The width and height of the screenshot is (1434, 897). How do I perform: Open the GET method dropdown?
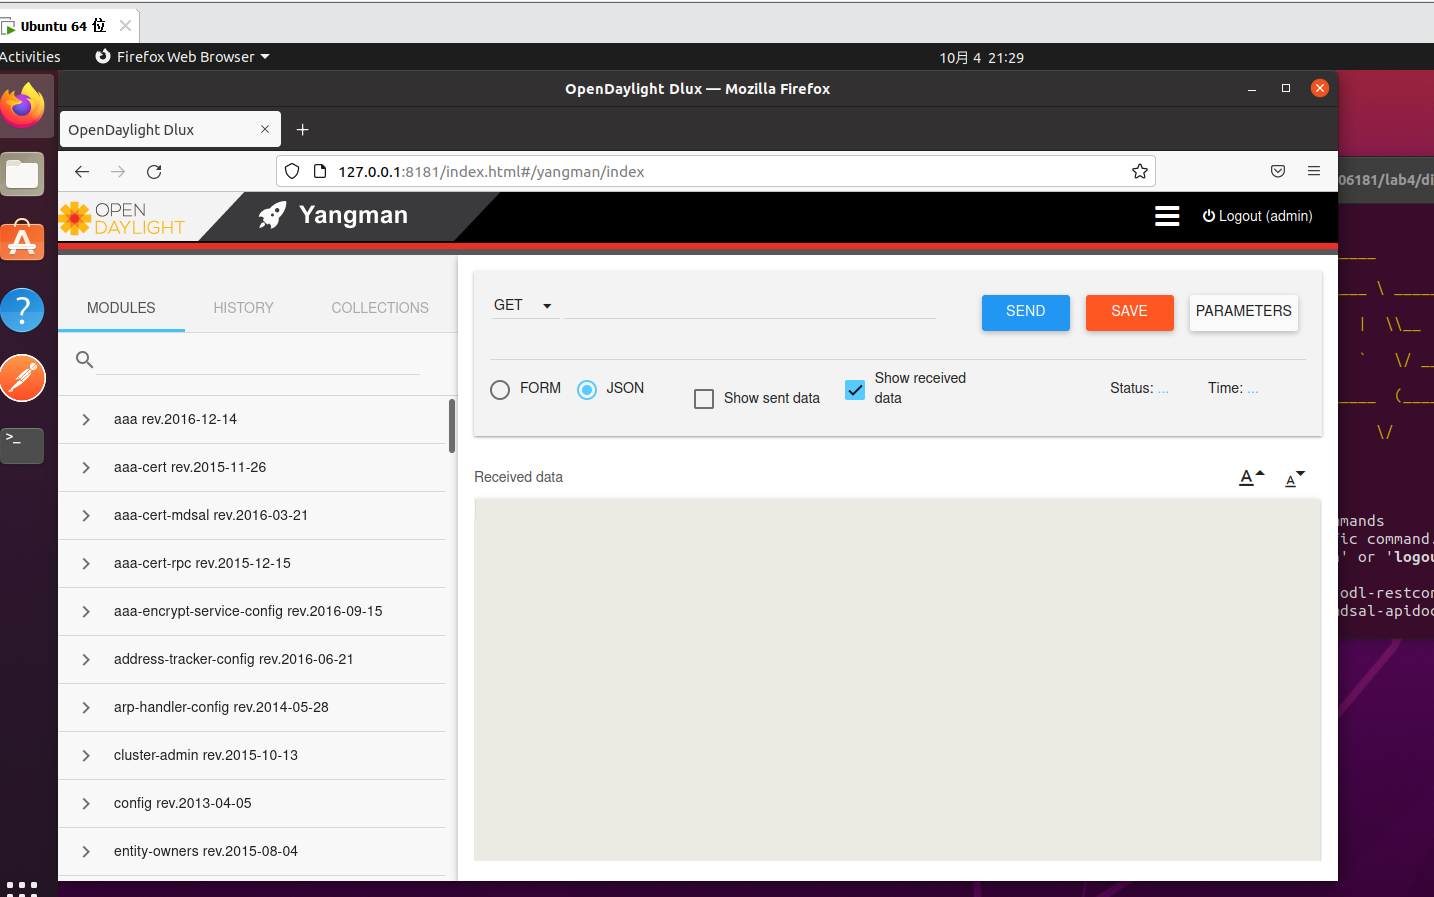pyautogui.click(x=523, y=305)
